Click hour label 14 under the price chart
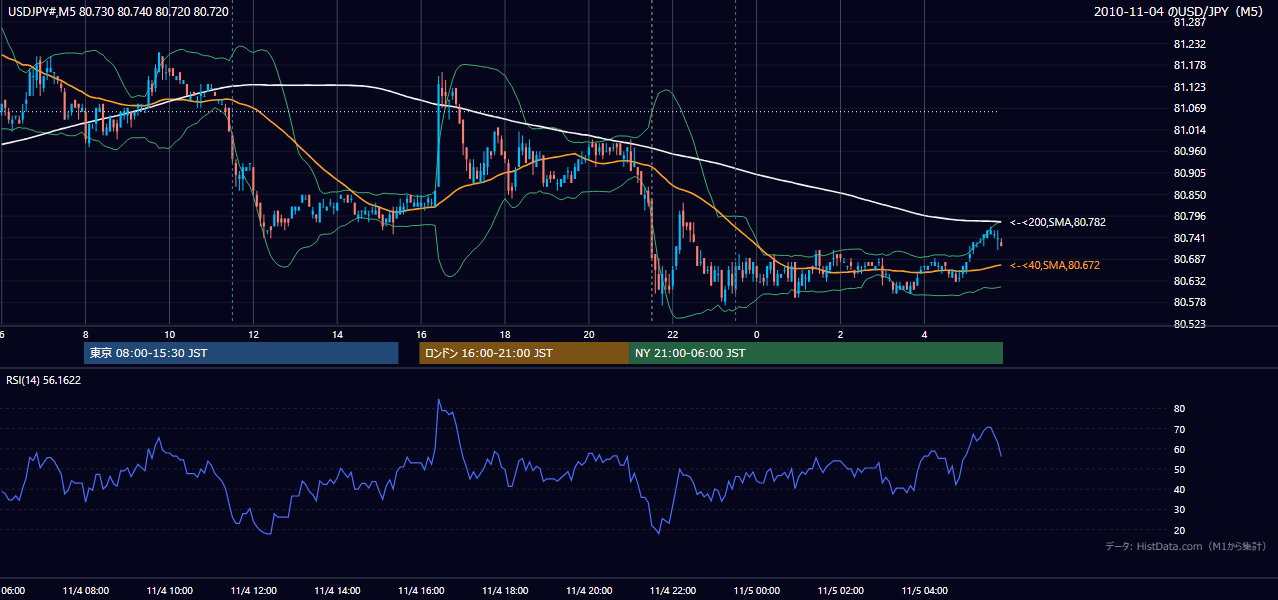This screenshot has height=600, width=1278. [337, 335]
